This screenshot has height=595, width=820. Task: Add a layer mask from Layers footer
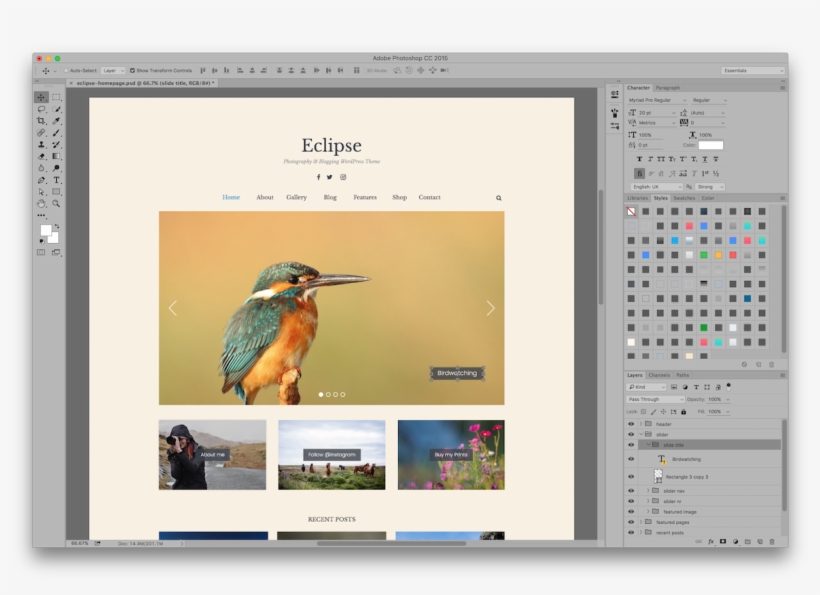(723, 542)
